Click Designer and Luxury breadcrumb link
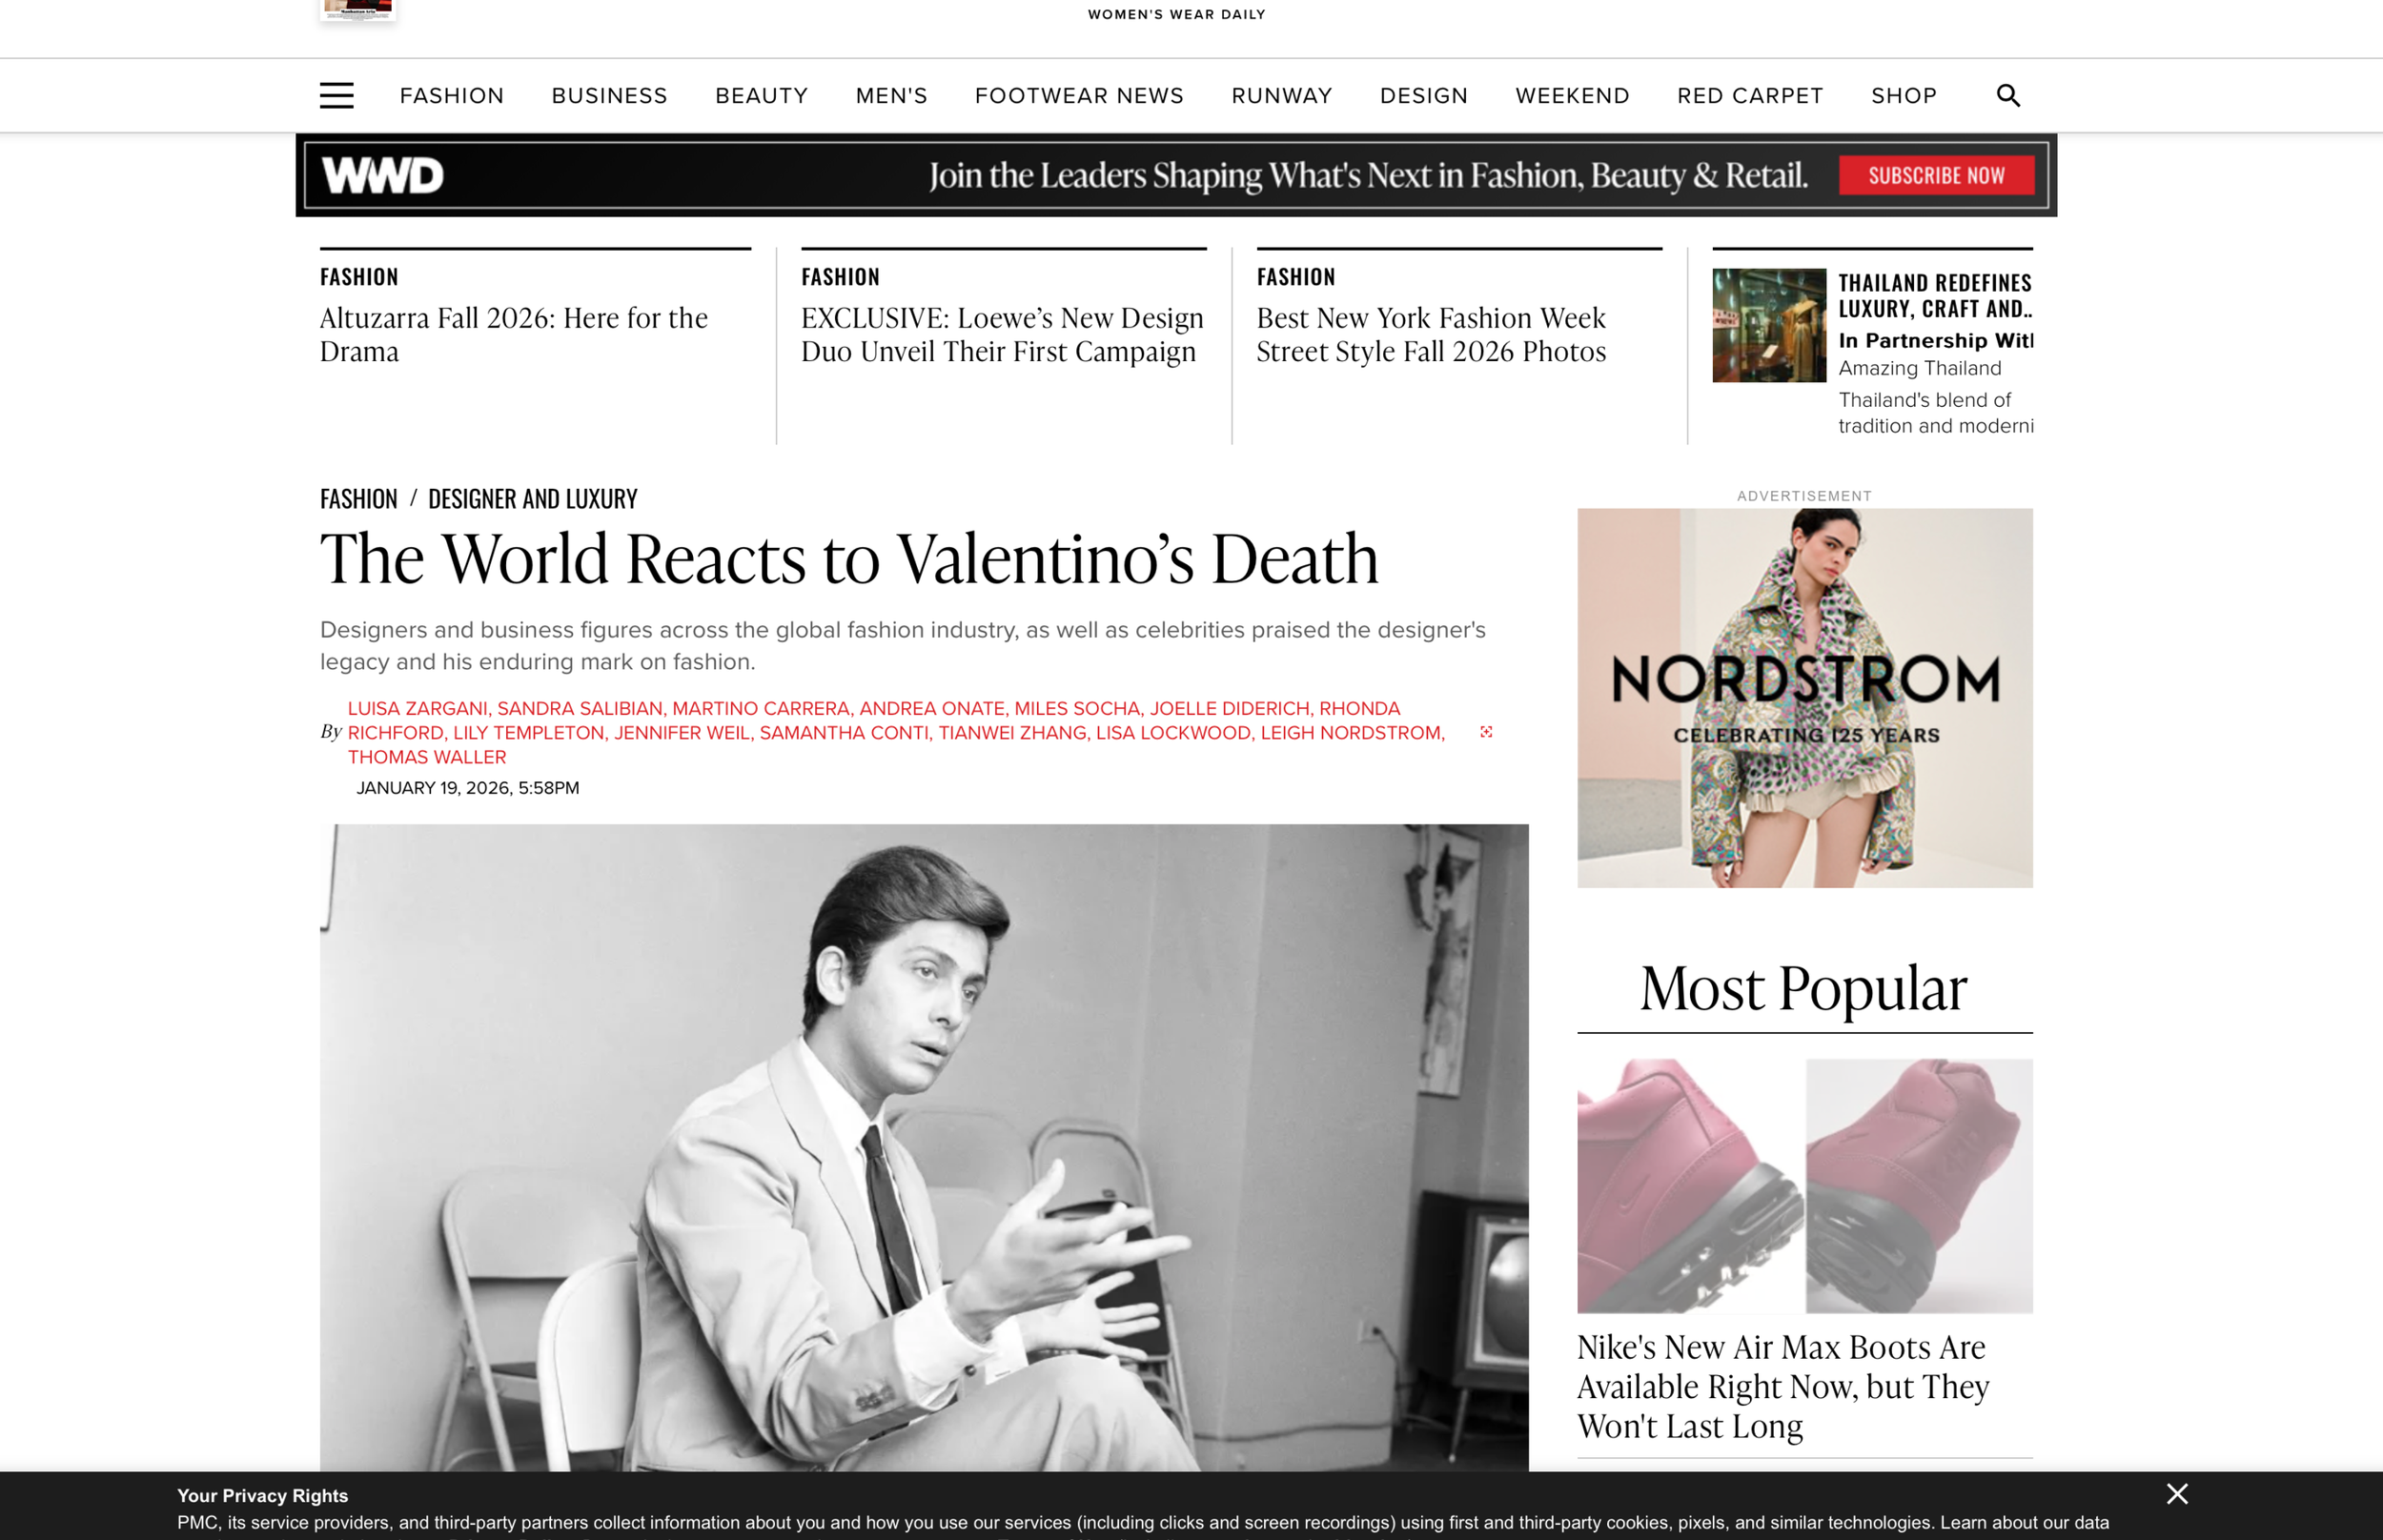Image resolution: width=2383 pixels, height=1540 pixels. coord(532,498)
